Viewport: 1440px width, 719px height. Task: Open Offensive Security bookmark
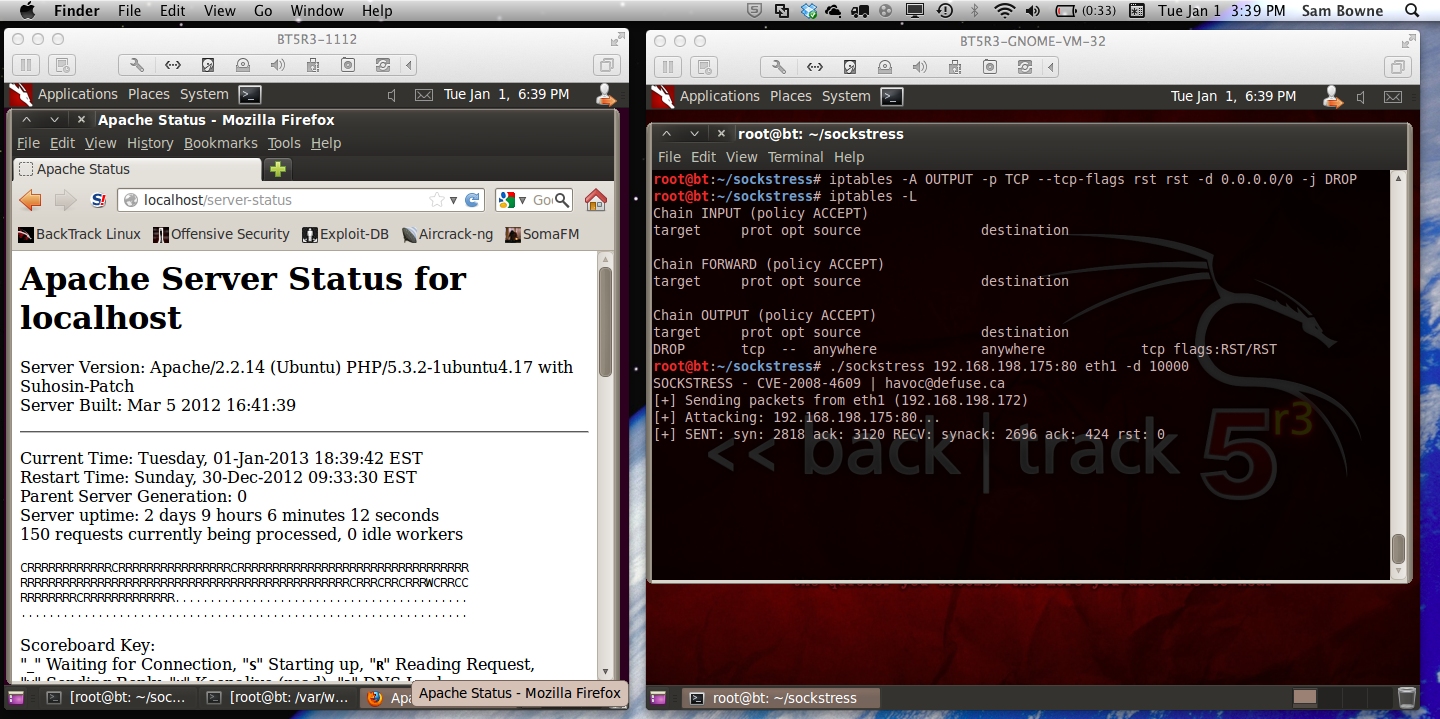221,234
